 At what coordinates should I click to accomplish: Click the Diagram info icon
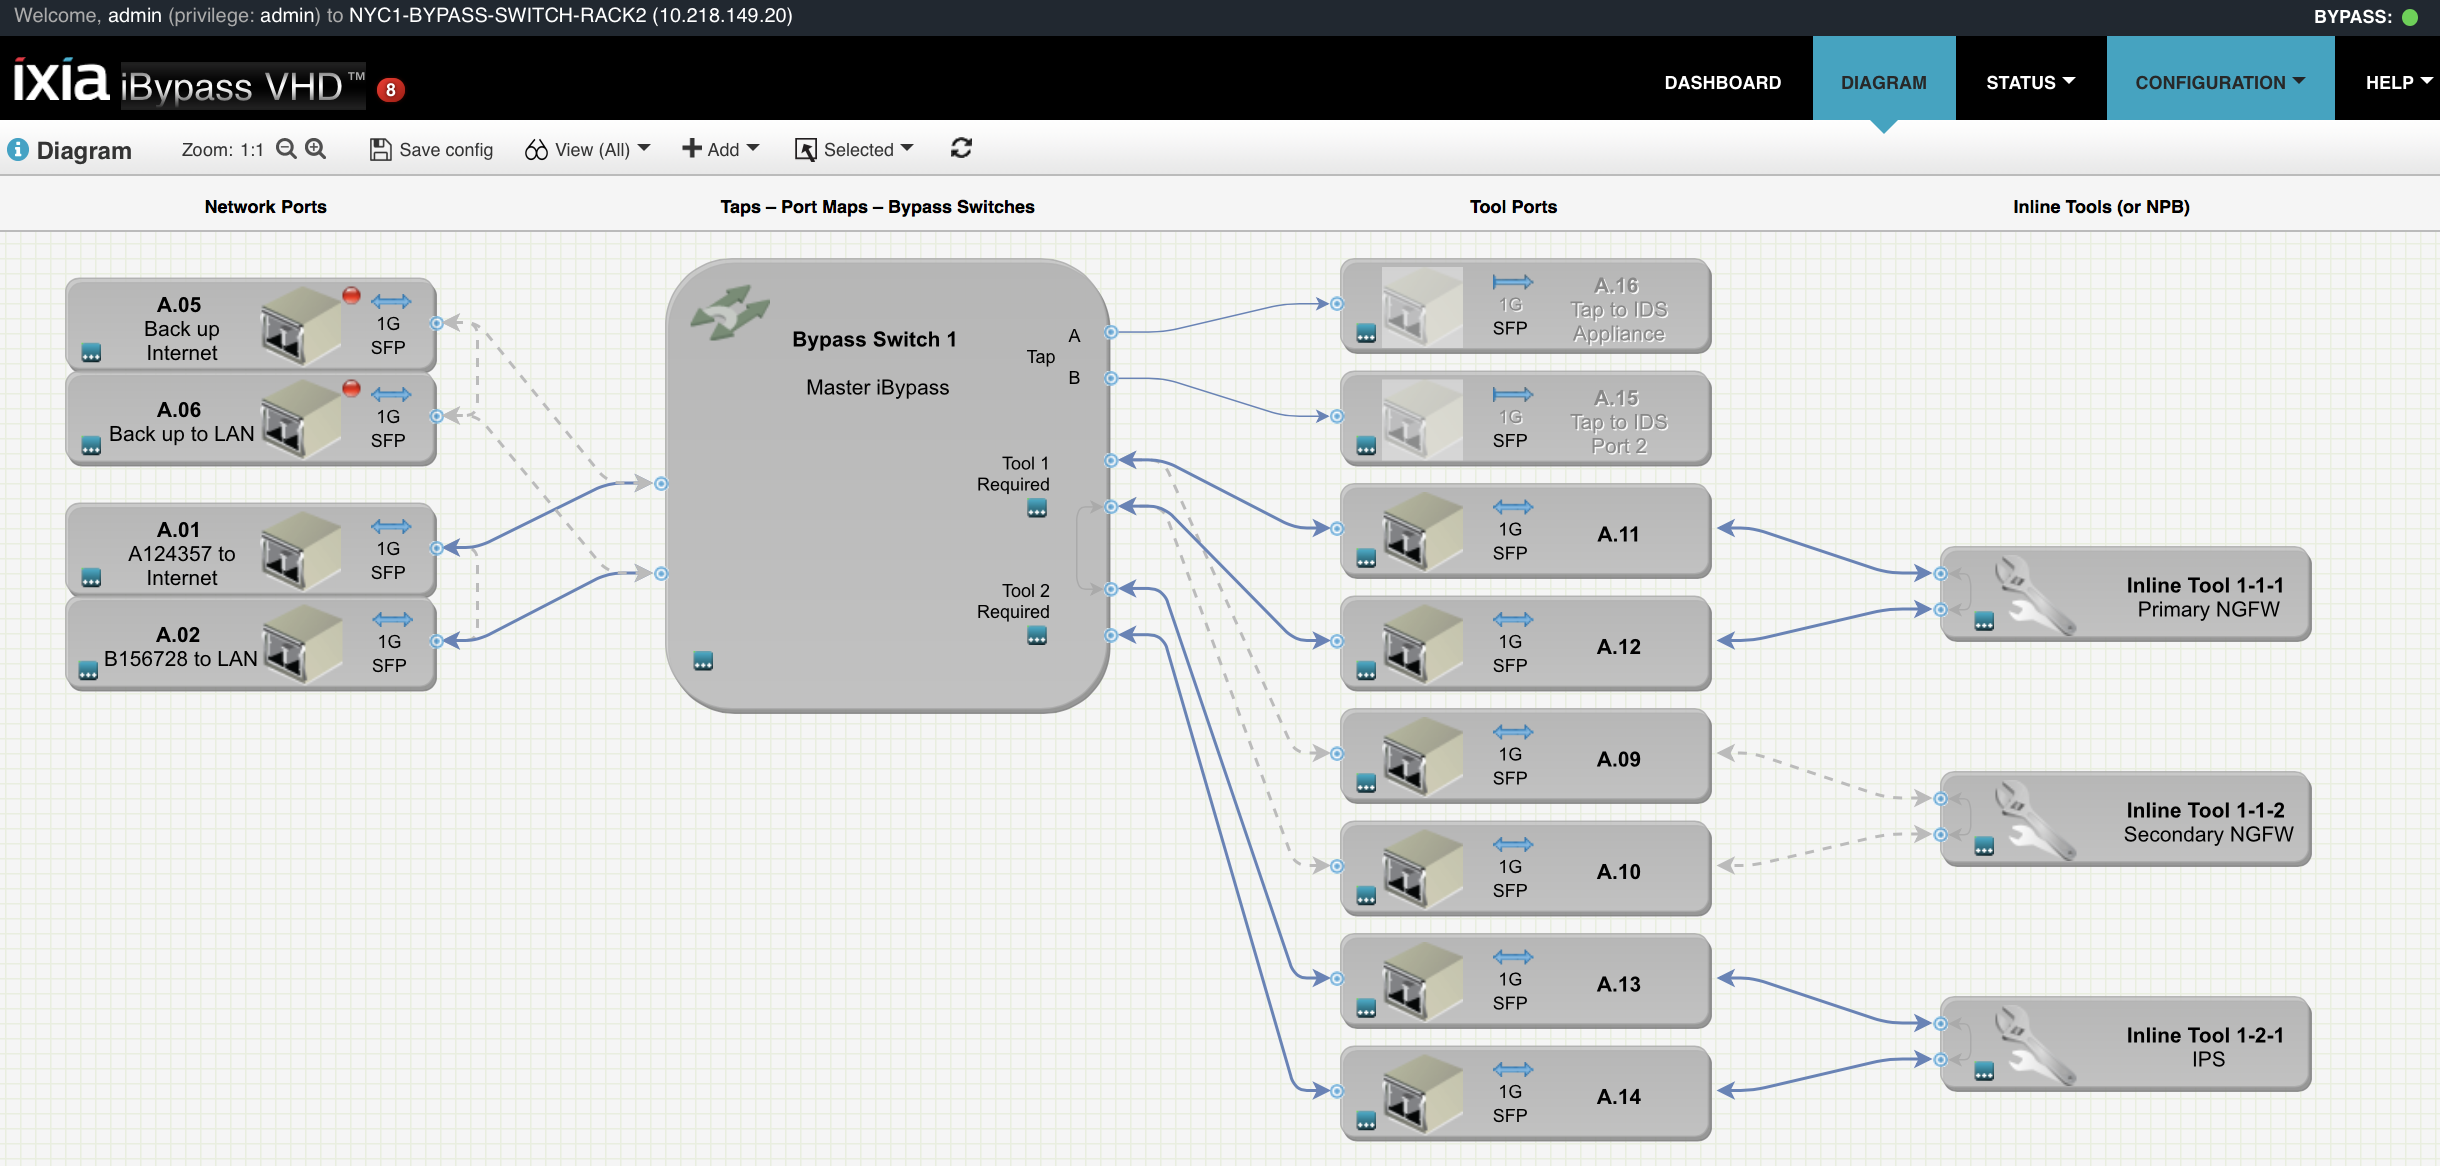[18, 150]
